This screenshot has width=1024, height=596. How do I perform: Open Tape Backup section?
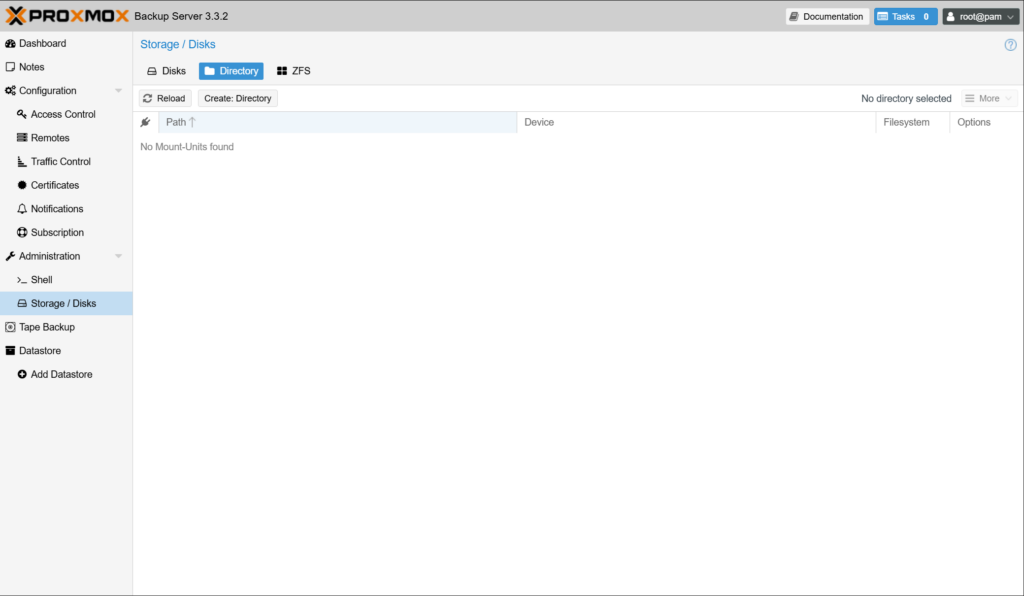46,327
